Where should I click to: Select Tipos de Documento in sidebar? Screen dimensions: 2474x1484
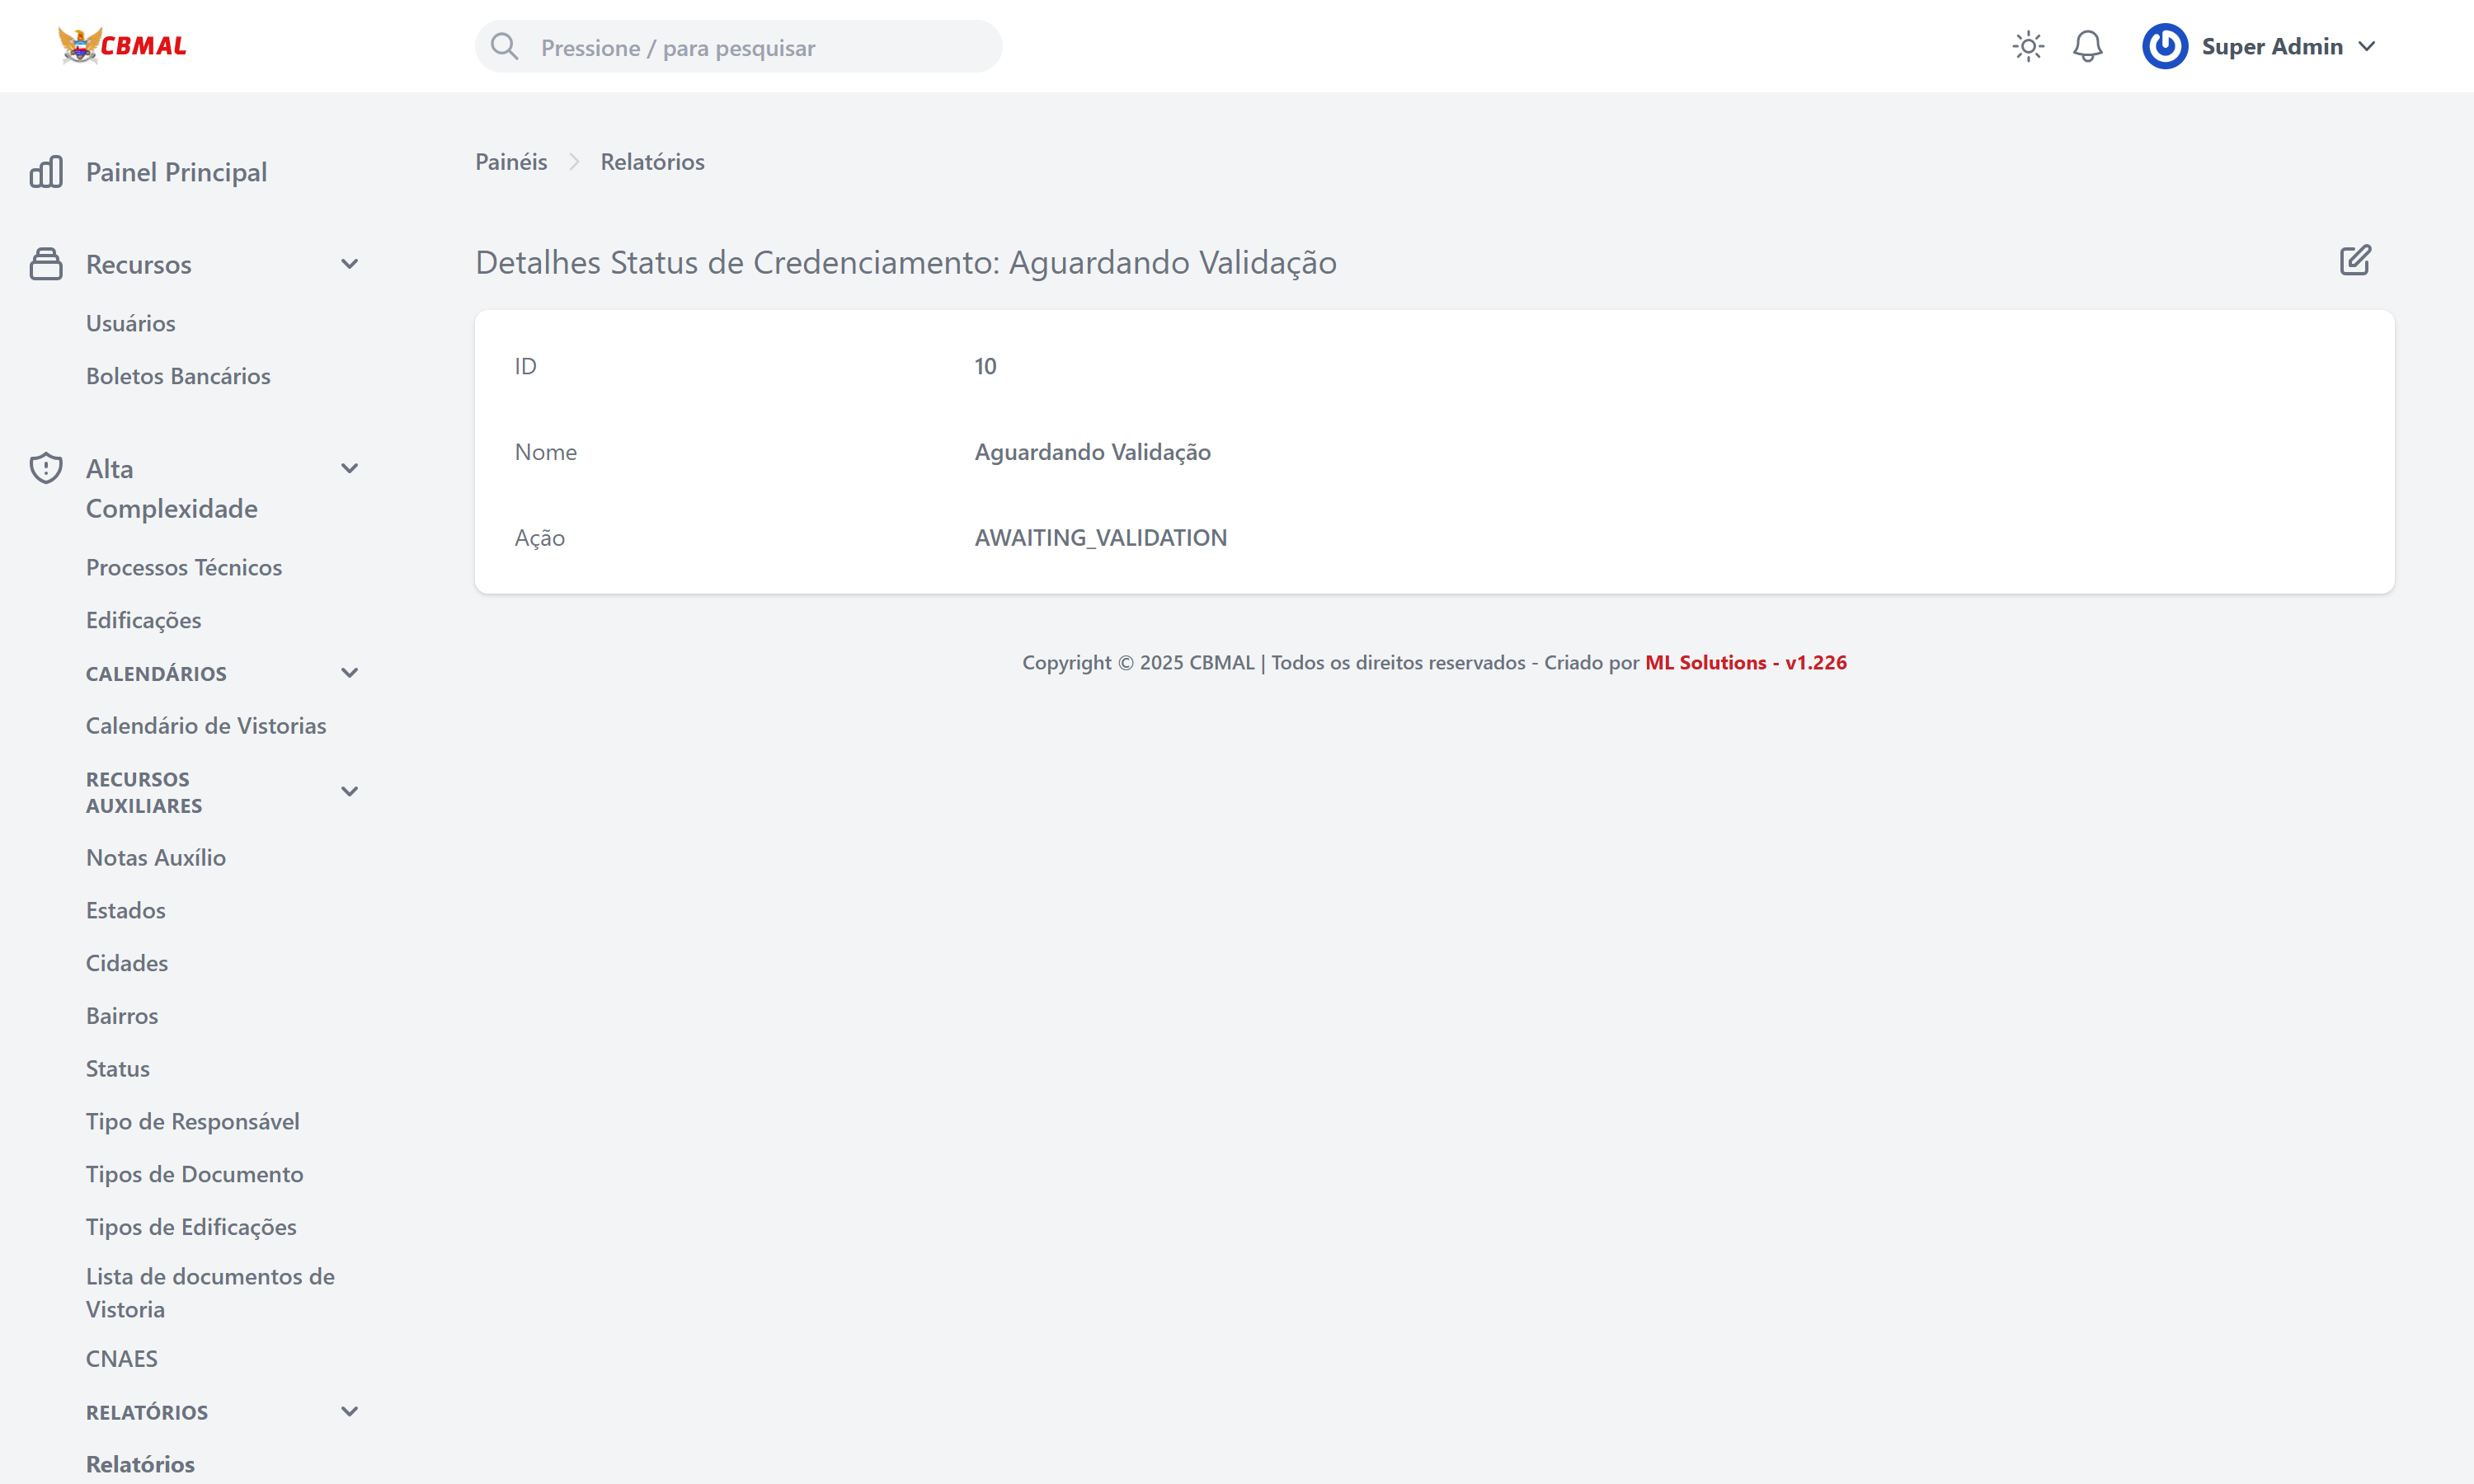(x=195, y=1174)
